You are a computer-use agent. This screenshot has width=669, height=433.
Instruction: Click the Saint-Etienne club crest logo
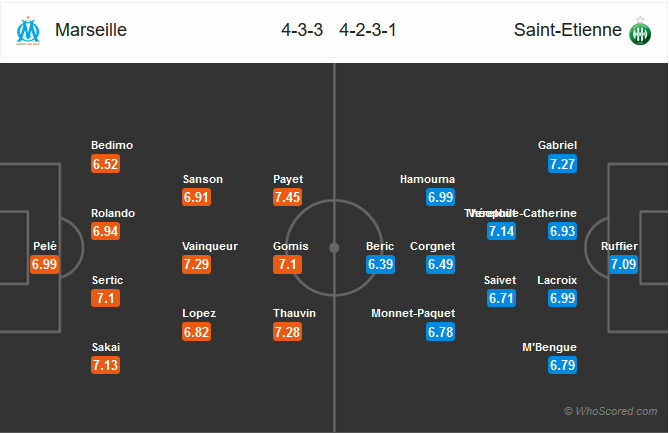pyautogui.click(x=640, y=31)
